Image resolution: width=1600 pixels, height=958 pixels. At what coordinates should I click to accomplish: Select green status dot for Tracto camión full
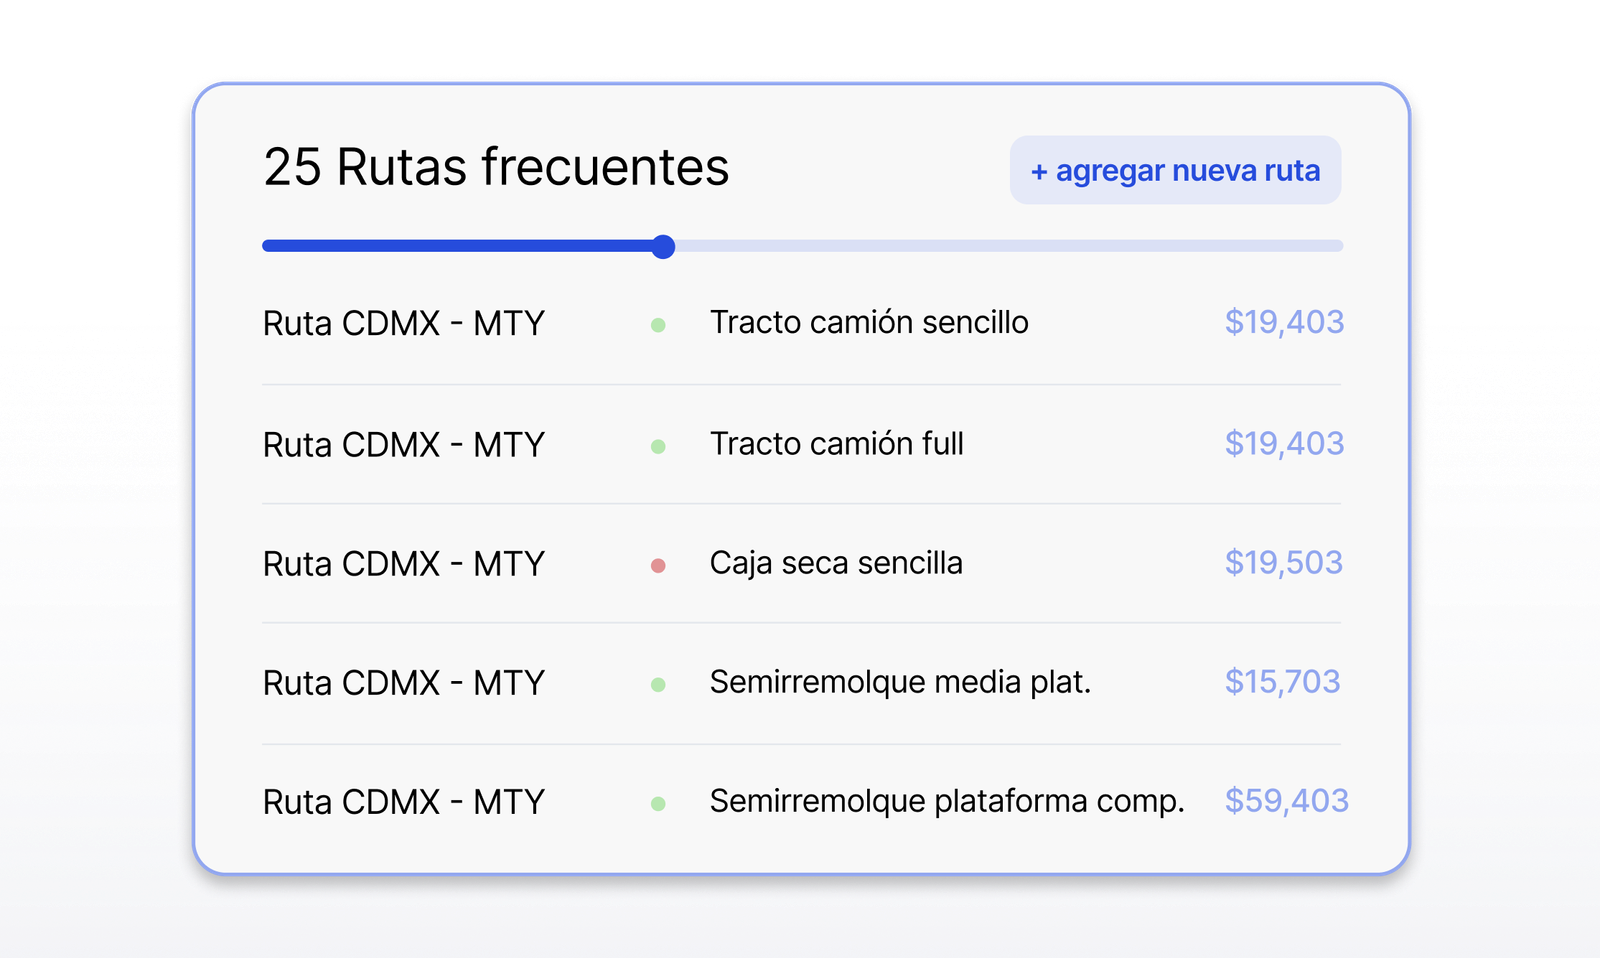[x=658, y=446]
